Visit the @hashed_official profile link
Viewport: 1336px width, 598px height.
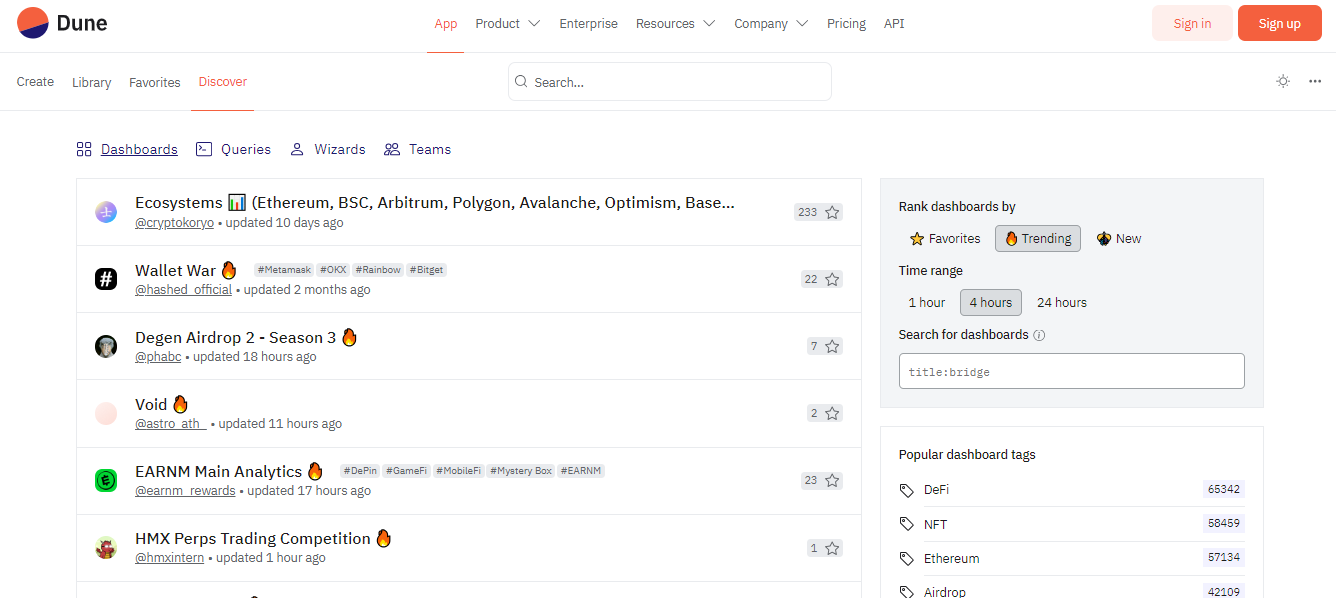pyautogui.click(x=183, y=290)
